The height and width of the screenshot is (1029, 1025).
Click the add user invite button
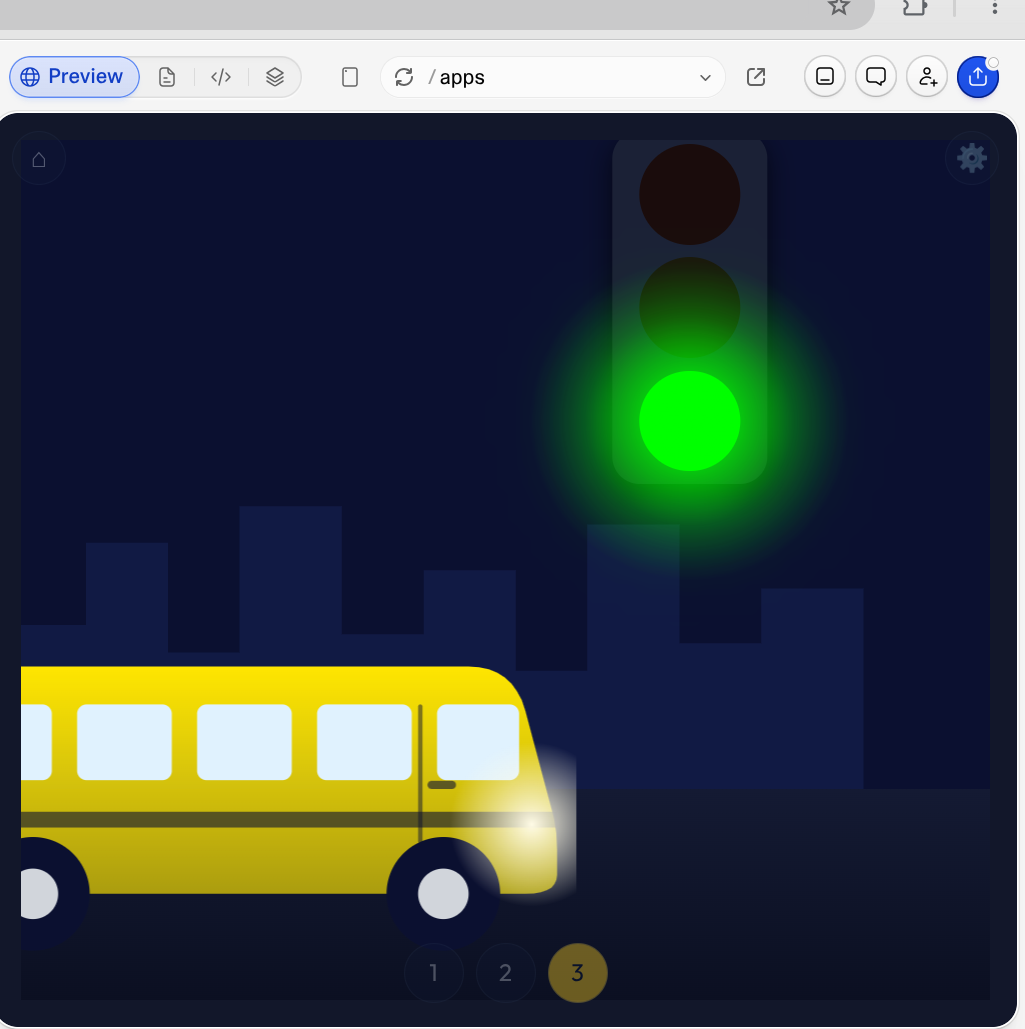click(x=927, y=77)
